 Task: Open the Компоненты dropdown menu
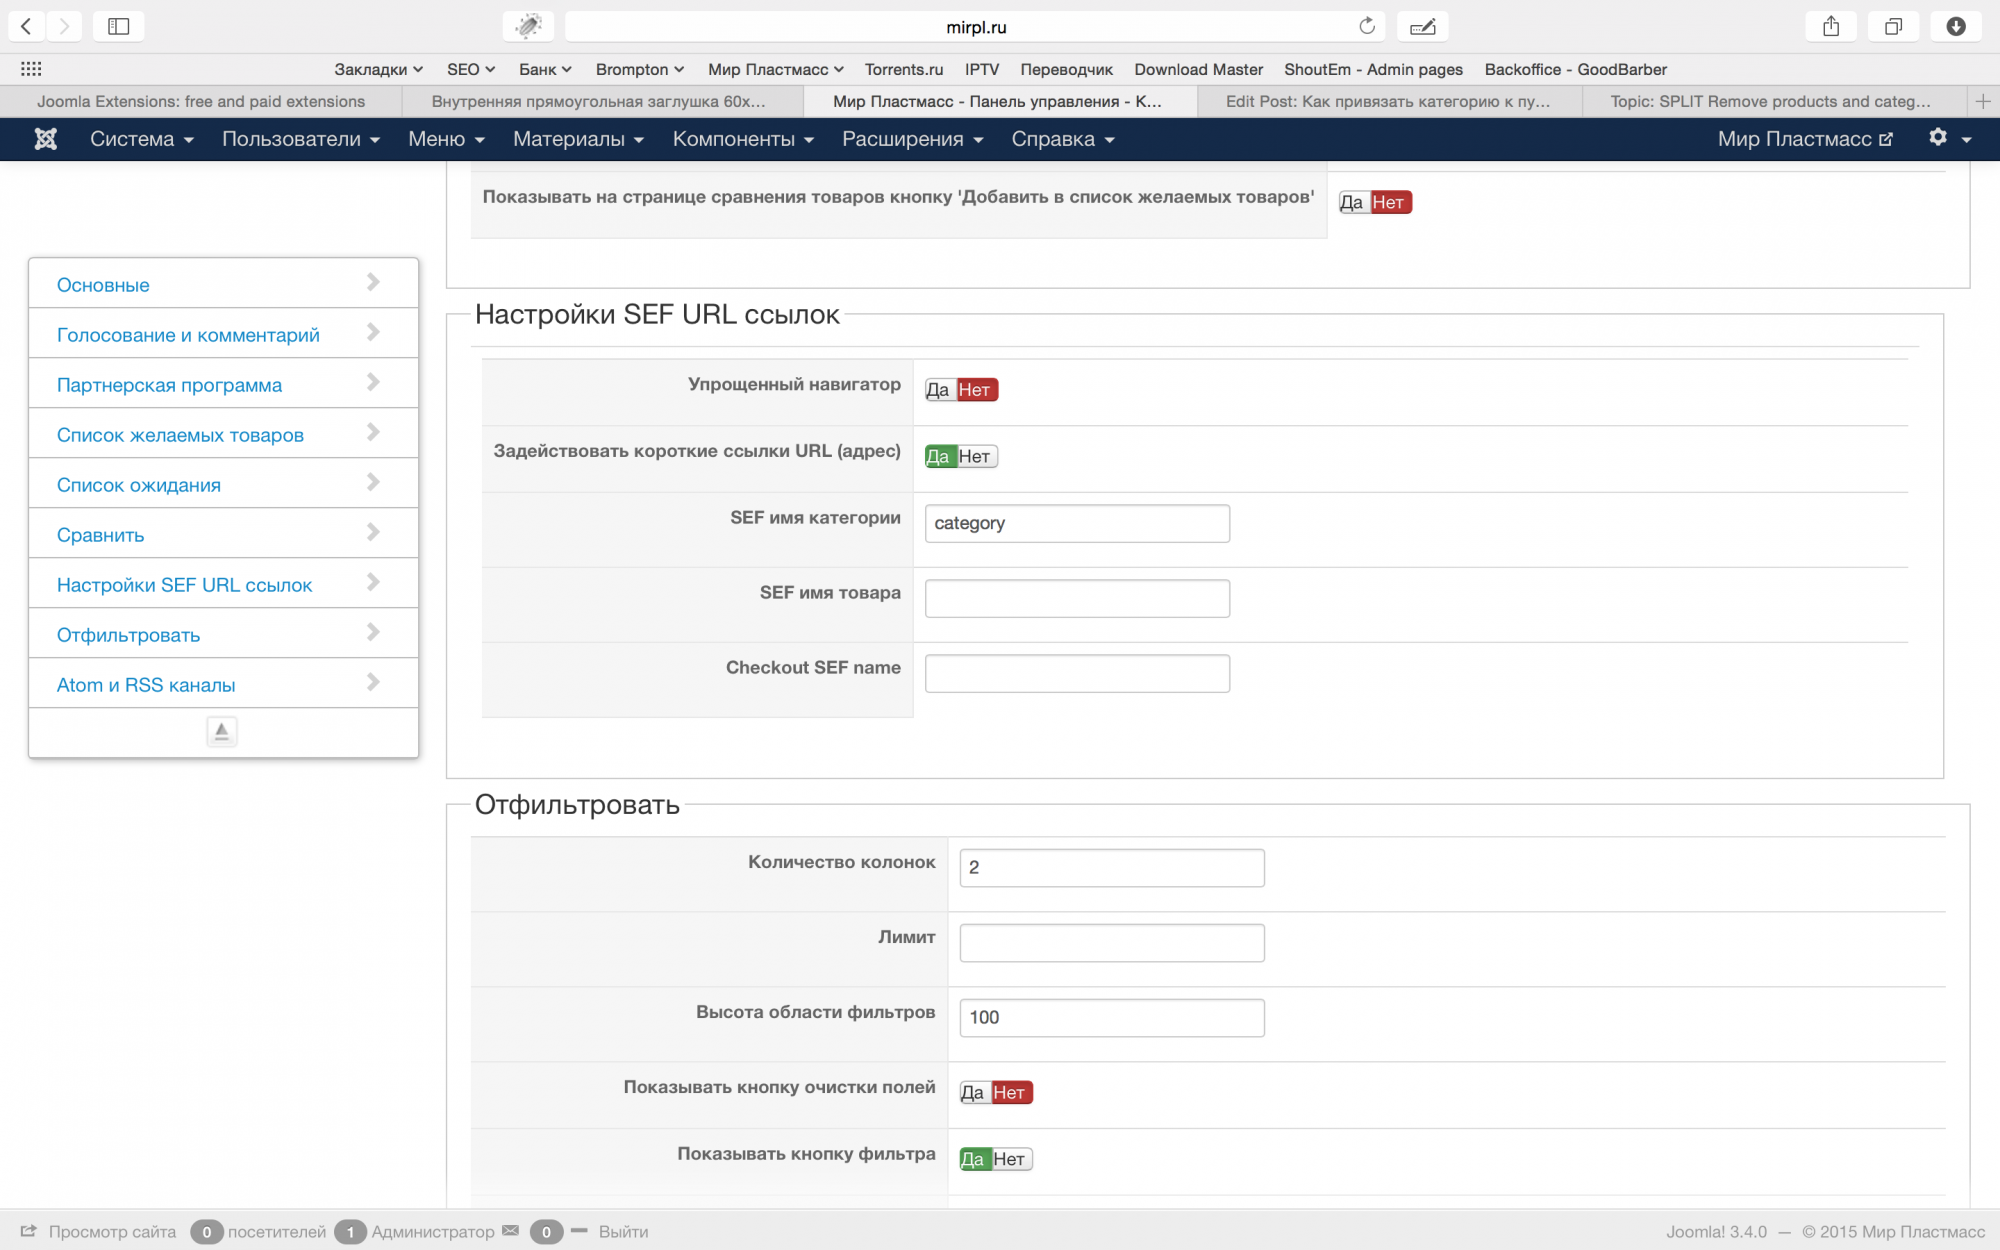point(743,139)
